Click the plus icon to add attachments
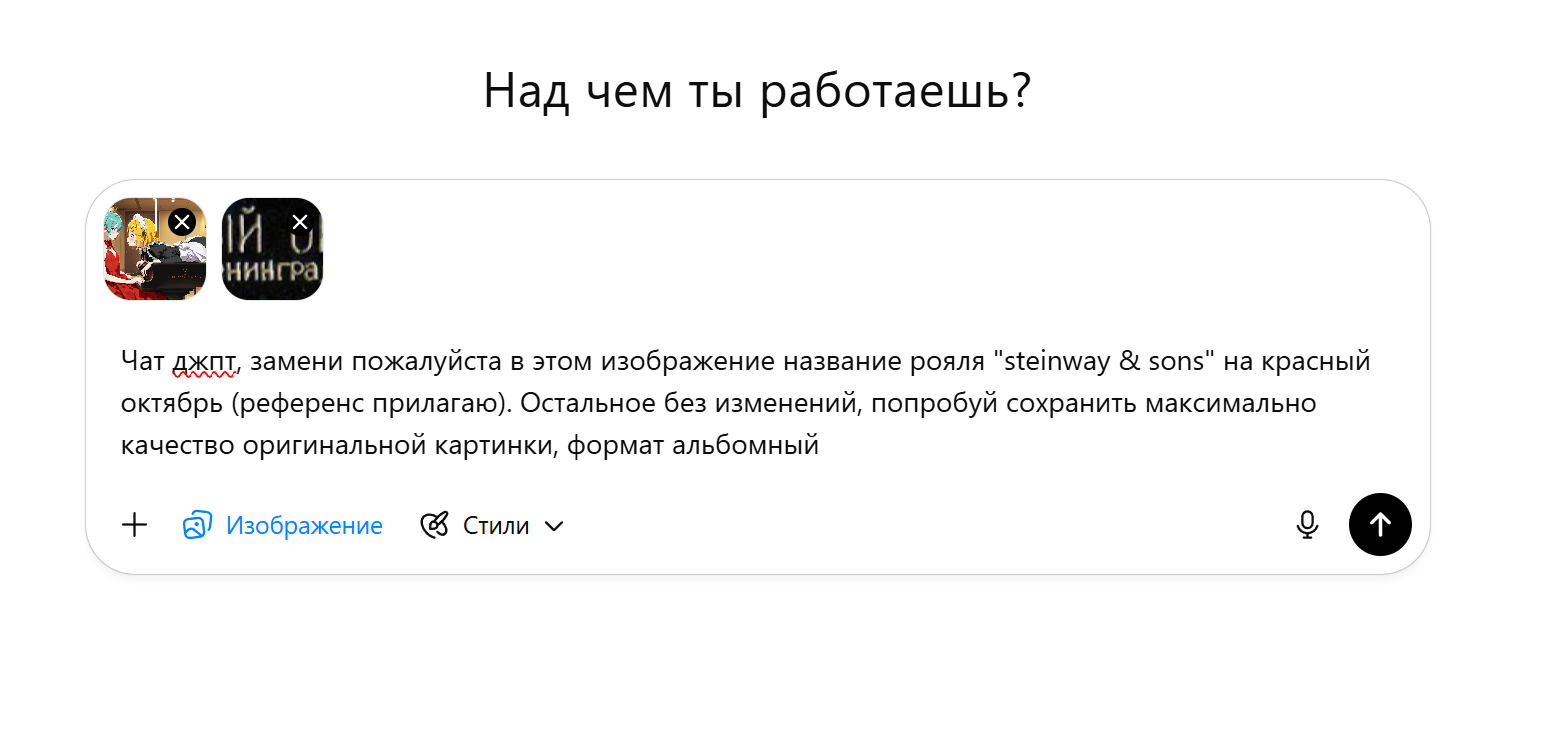The width and height of the screenshot is (1554, 755). pos(134,525)
